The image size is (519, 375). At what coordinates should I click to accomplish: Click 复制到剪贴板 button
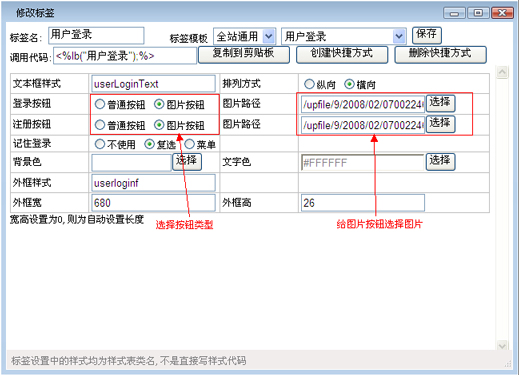click(x=244, y=55)
